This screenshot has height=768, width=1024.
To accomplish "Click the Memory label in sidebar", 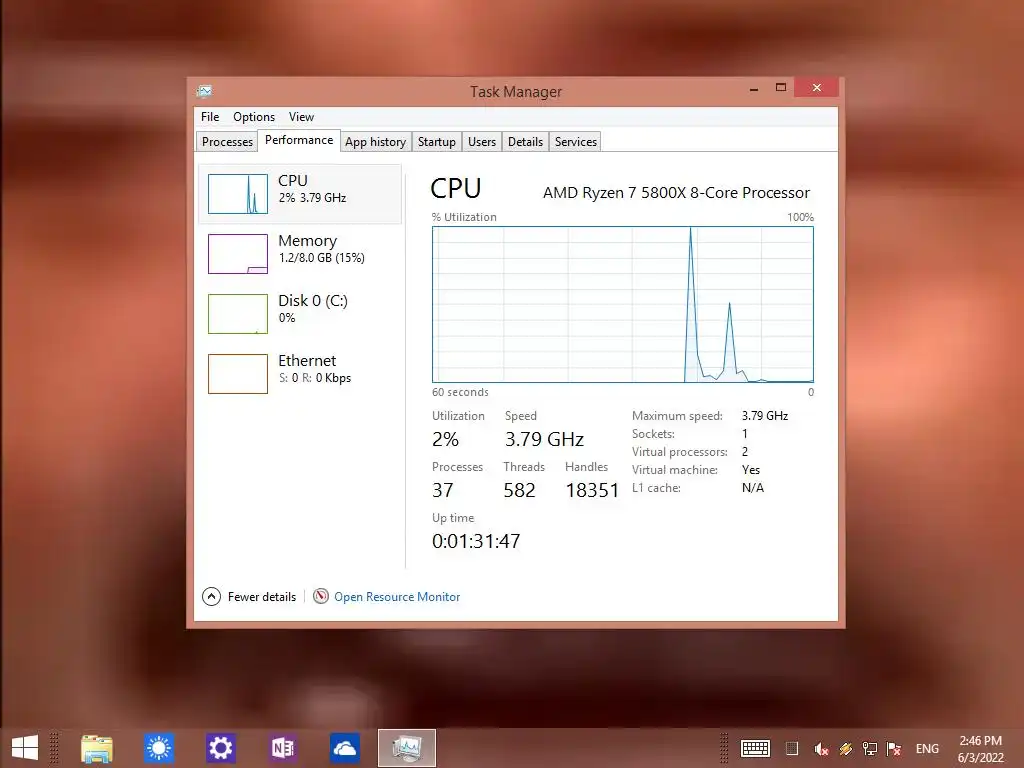I will 308,241.
